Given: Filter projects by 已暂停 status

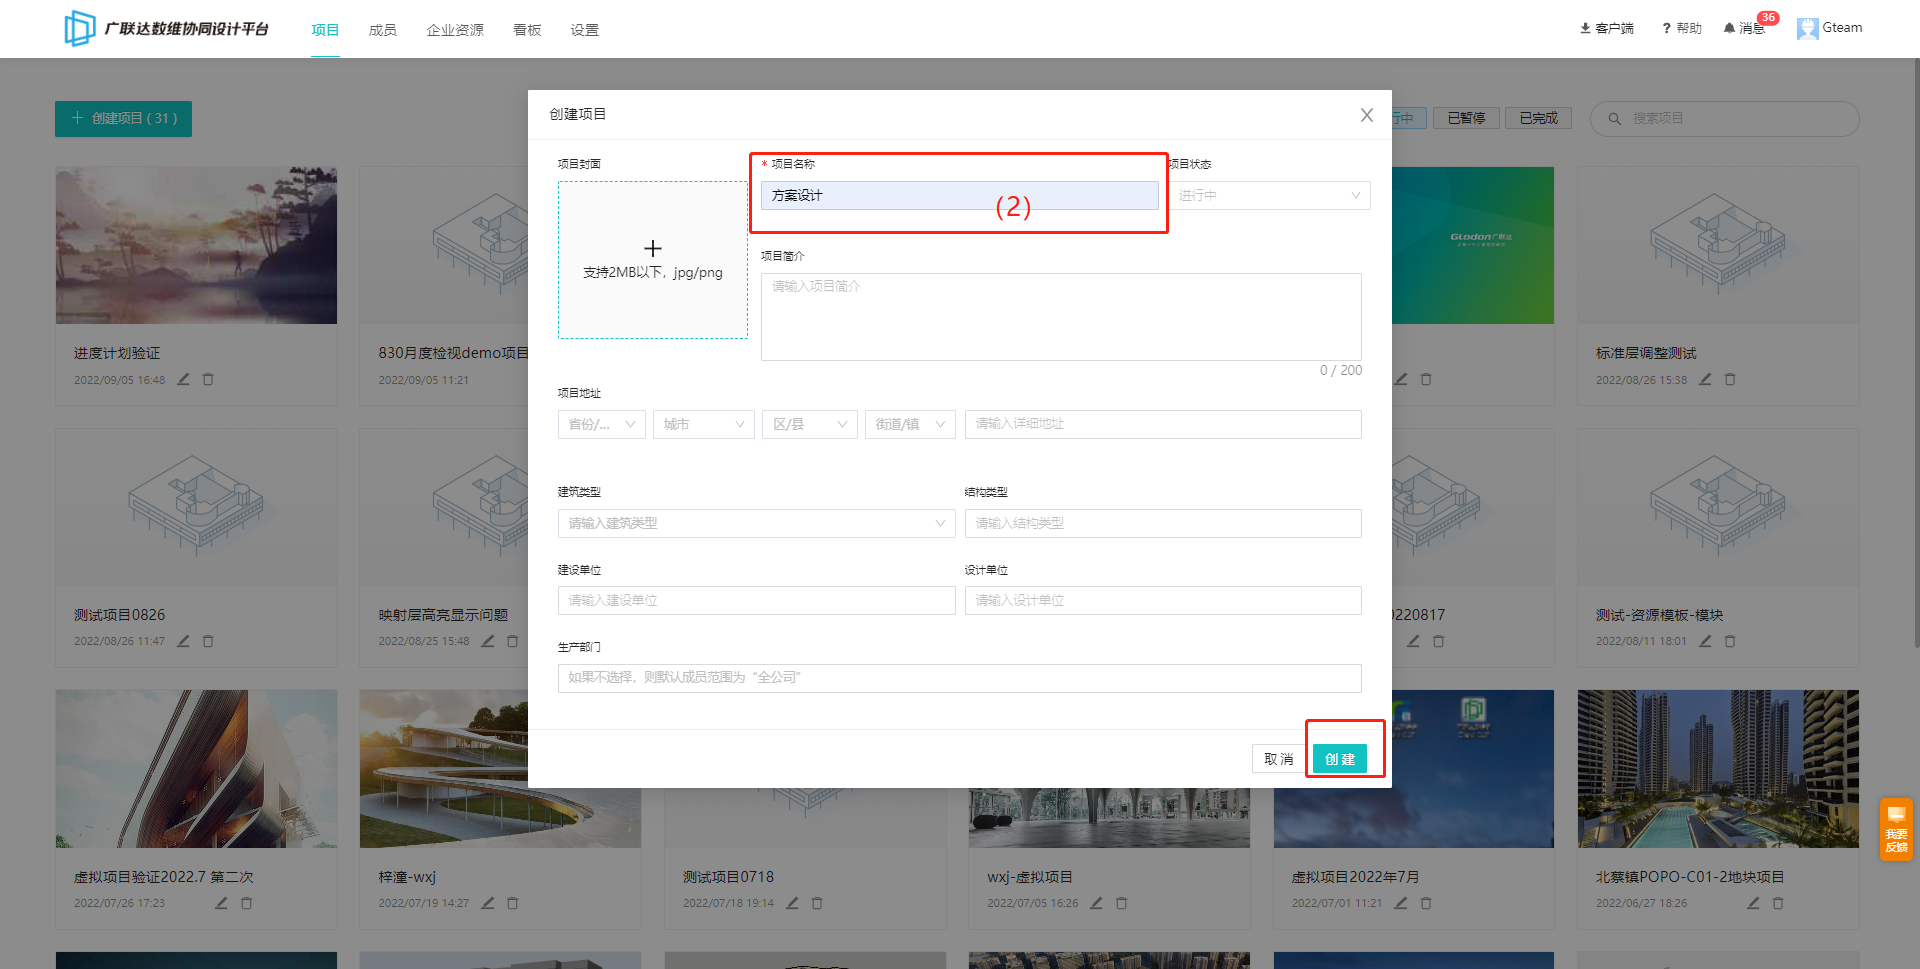Looking at the screenshot, I should [x=1466, y=118].
